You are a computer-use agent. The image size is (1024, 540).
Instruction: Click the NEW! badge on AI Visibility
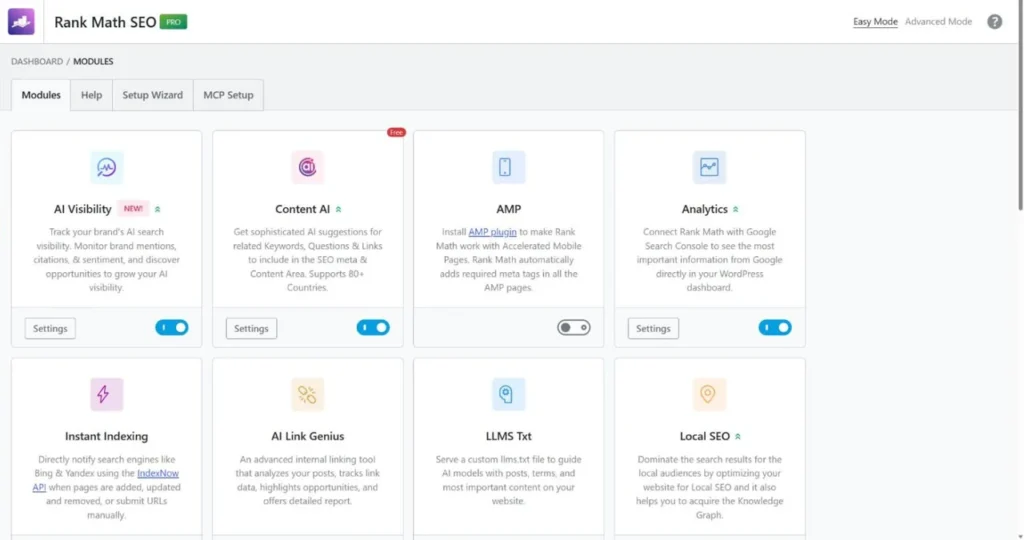(x=133, y=208)
